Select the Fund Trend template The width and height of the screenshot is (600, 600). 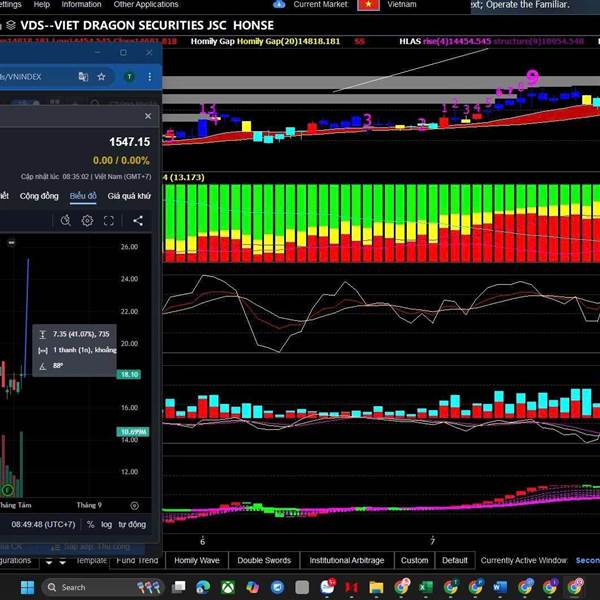(x=137, y=560)
